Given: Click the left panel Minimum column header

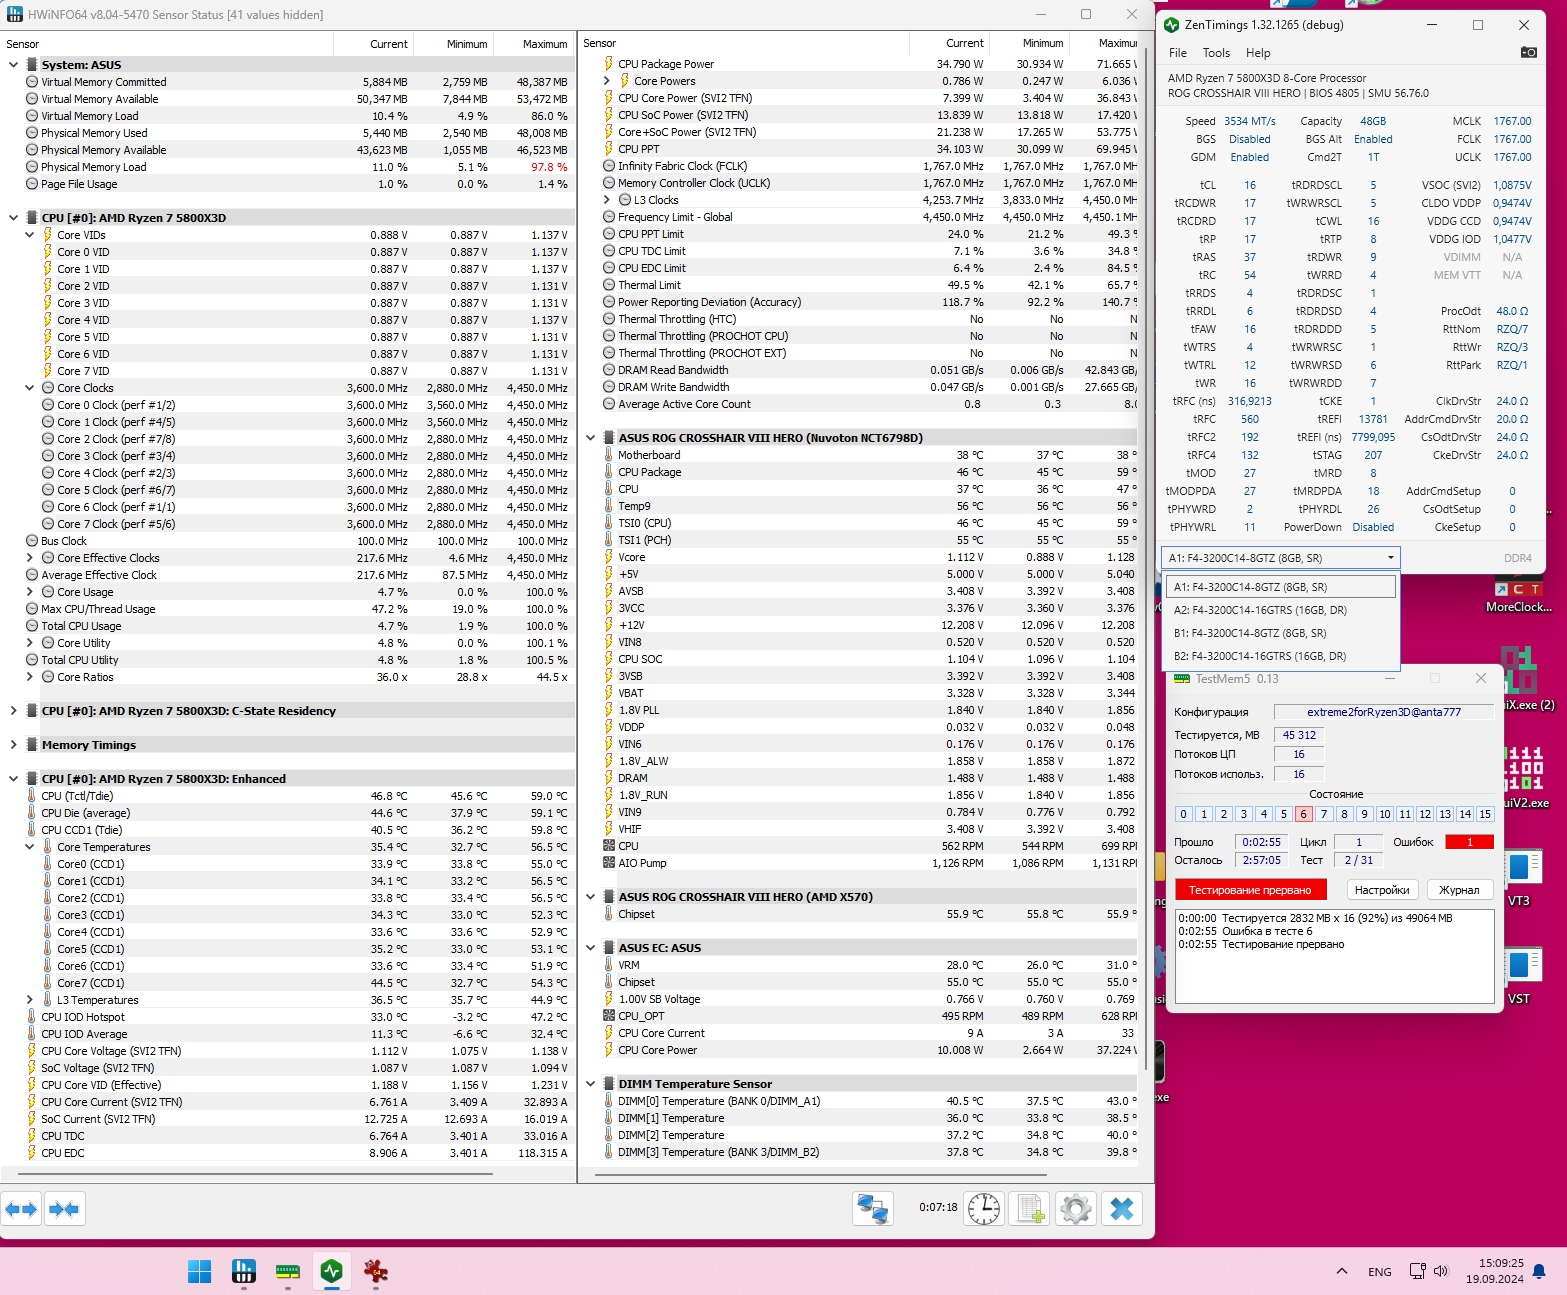Looking at the screenshot, I should click(453, 44).
